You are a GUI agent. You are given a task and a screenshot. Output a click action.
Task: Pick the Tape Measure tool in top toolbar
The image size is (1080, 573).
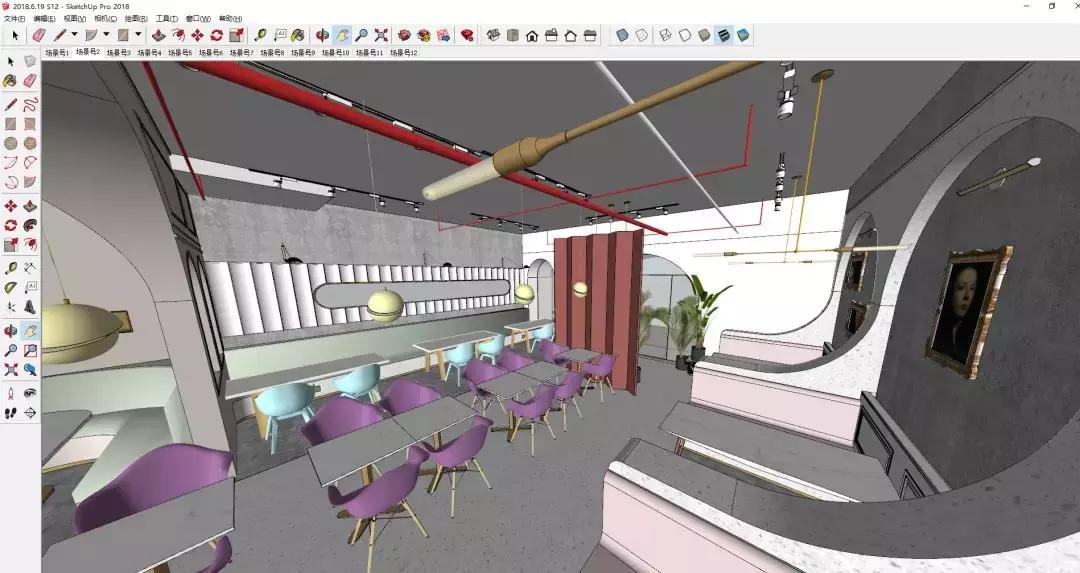(x=261, y=35)
